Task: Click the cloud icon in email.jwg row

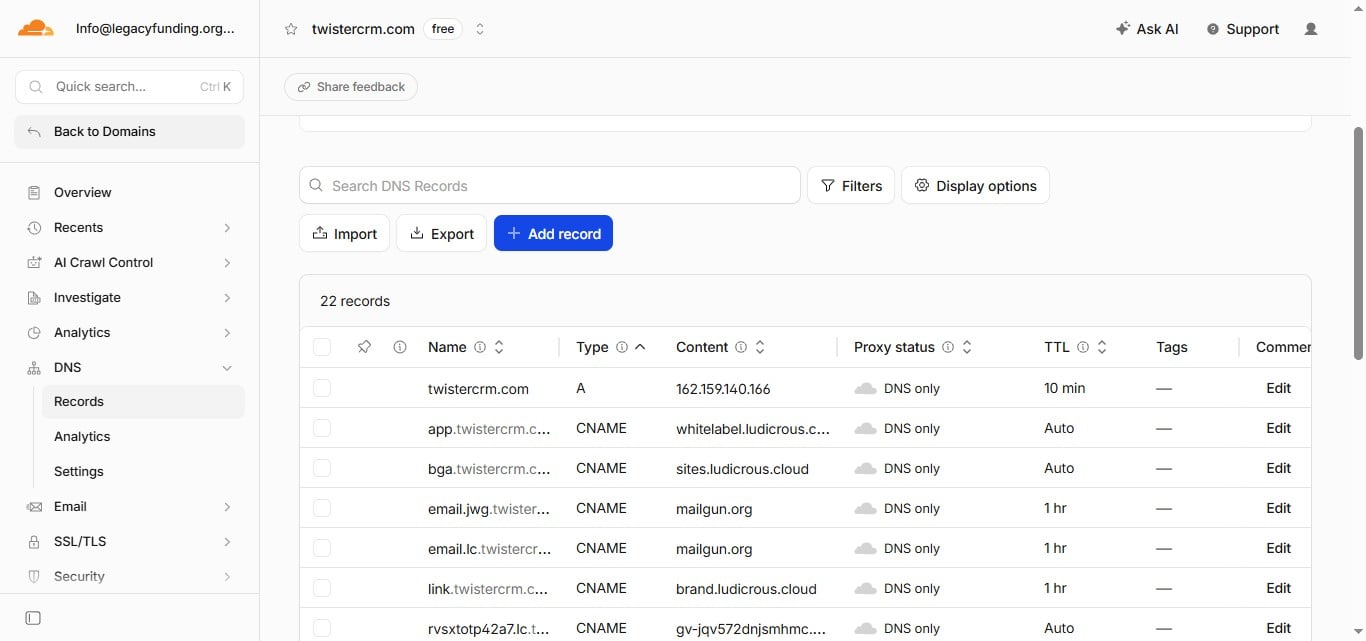Action: 865,508
